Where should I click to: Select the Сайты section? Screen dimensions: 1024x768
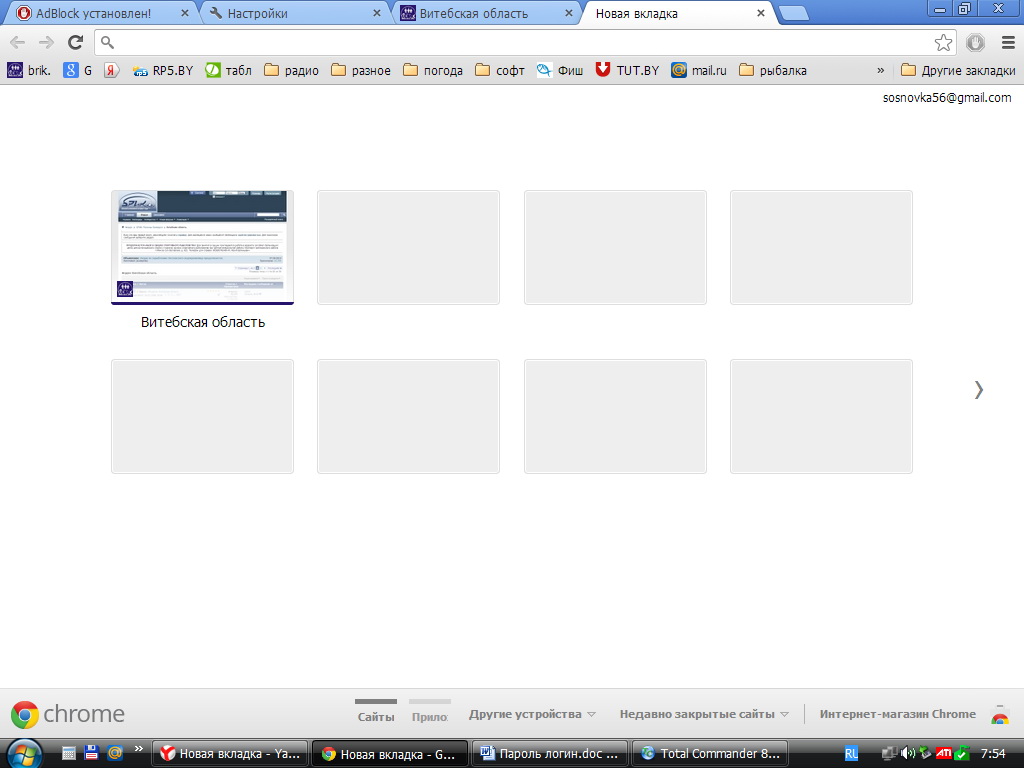[x=376, y=716]
